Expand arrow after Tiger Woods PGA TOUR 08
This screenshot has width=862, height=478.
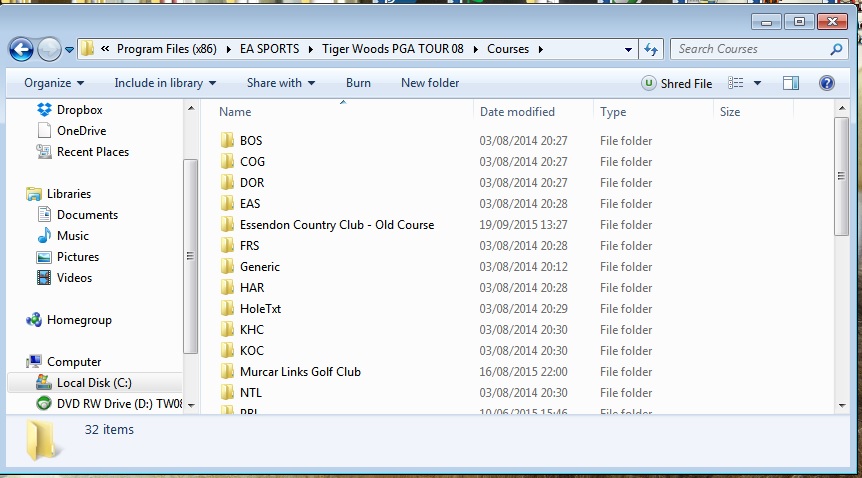pos(476,50)
